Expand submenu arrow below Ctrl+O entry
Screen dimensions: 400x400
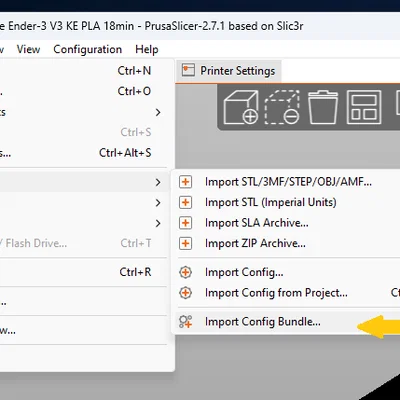coord(158,112)
